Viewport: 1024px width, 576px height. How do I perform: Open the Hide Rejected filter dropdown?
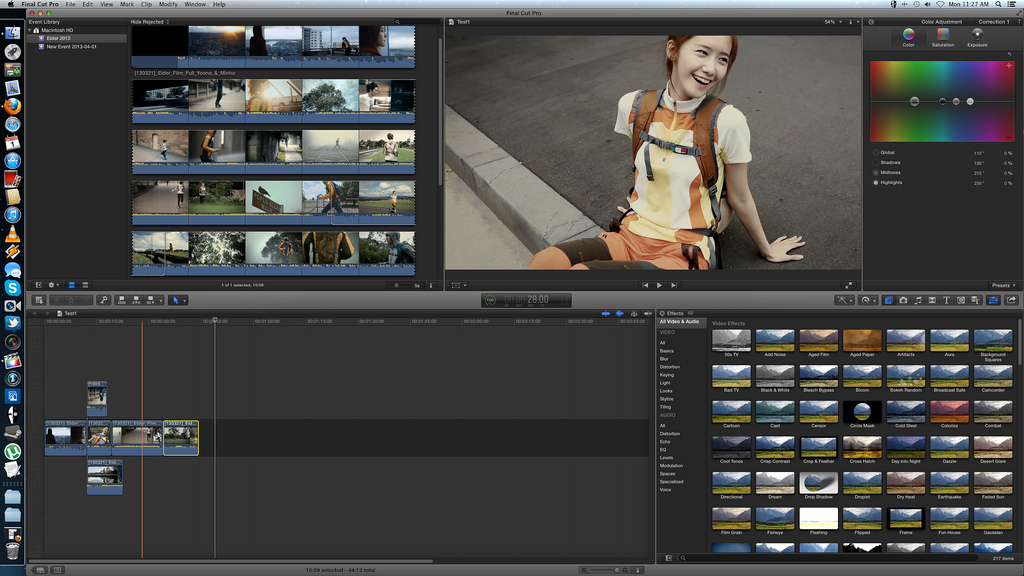[x=150, y=21]
